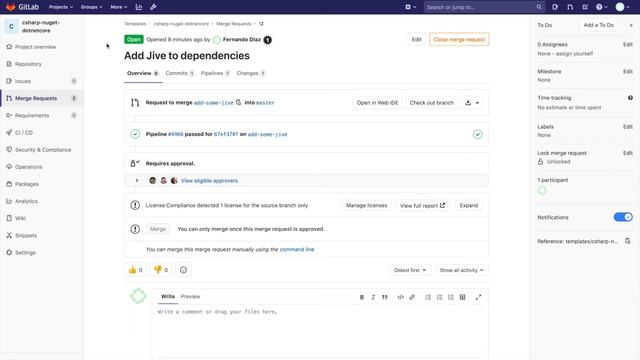Open the admin wrench icon in navbar

tap(153, 7)
